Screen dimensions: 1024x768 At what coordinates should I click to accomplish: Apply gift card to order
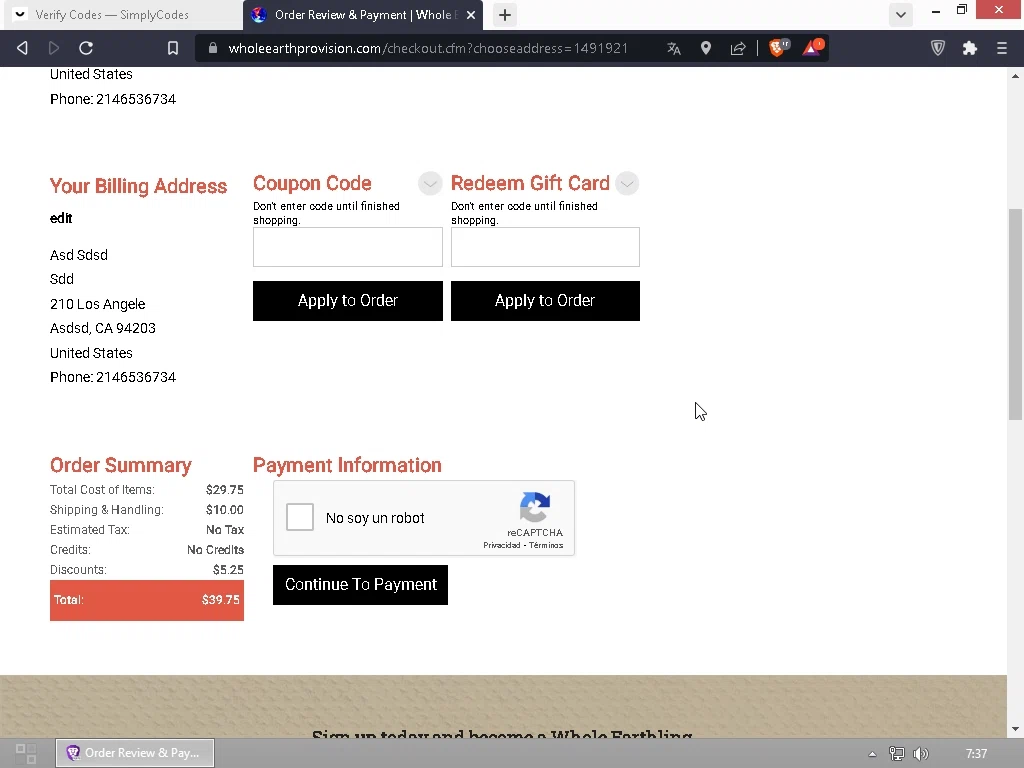[x=545, y=301]
